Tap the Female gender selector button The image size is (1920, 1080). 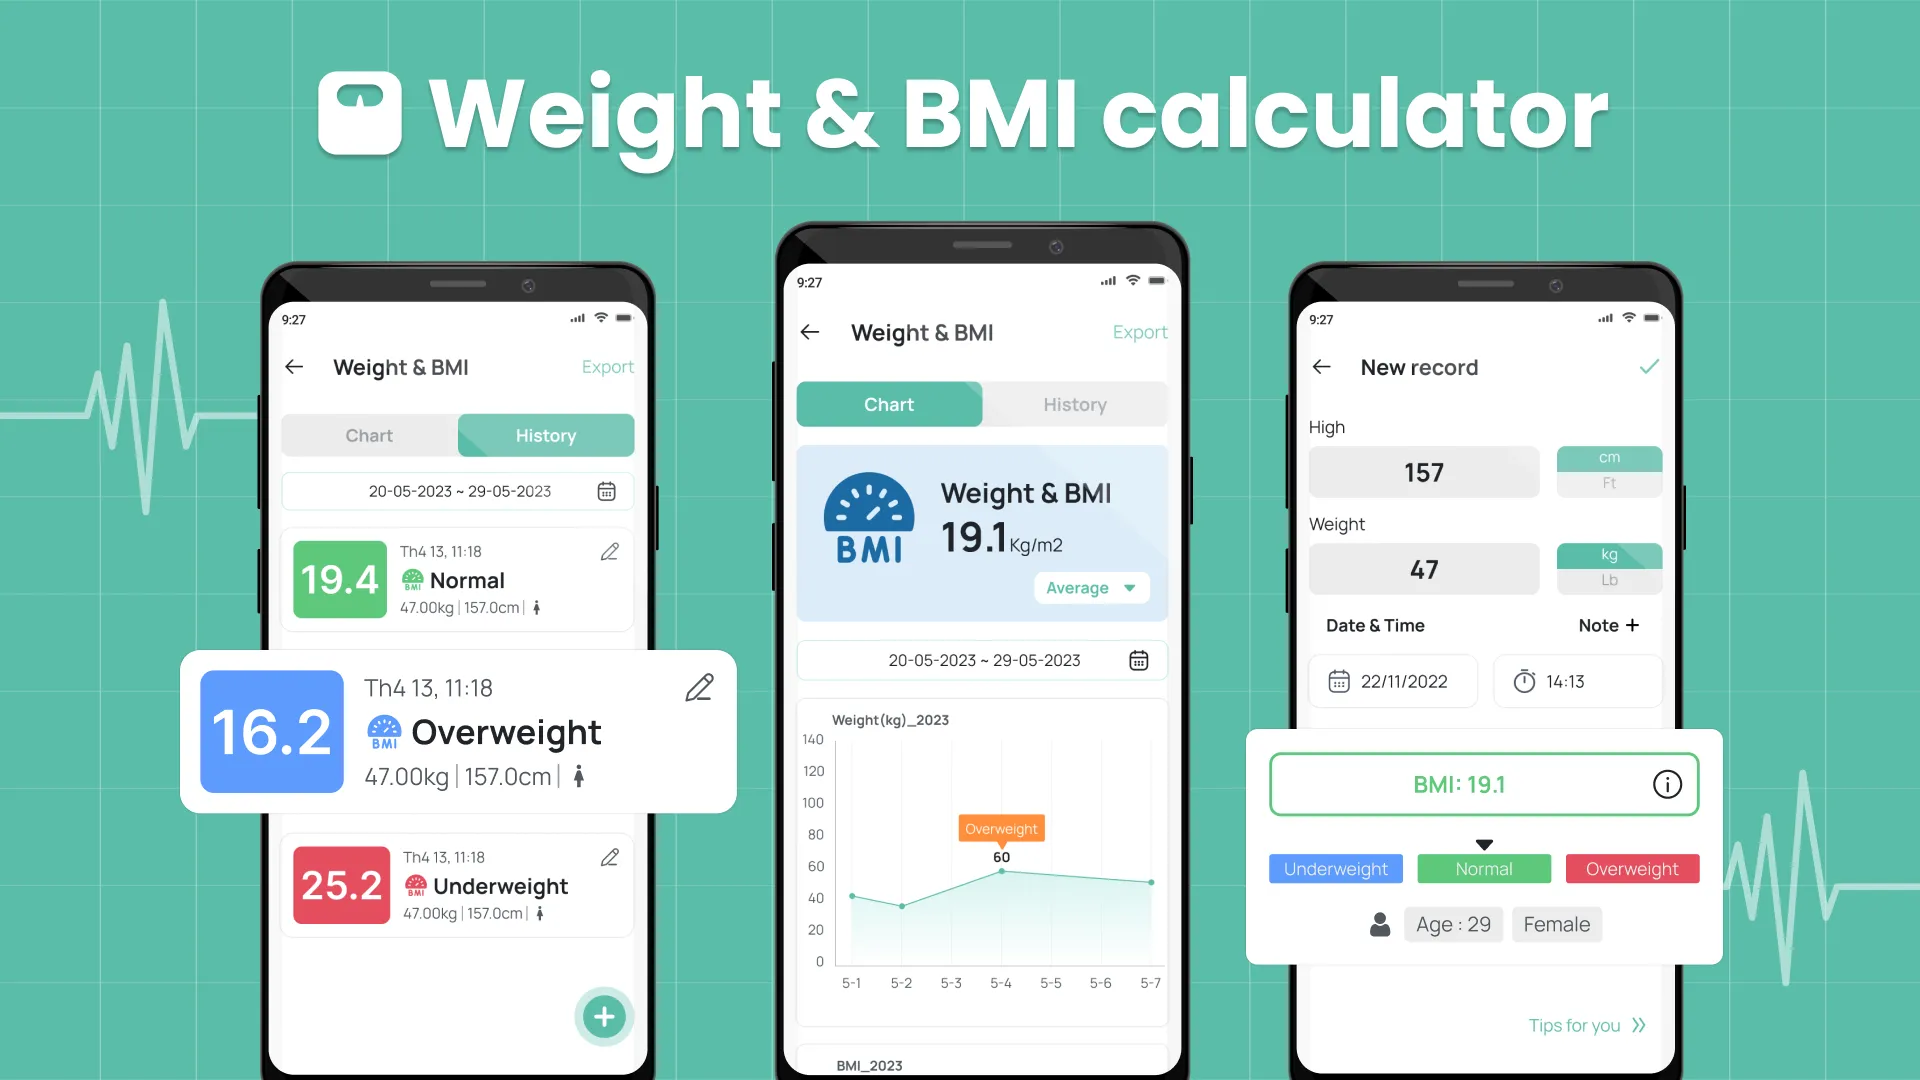[x=1555, y=922]
